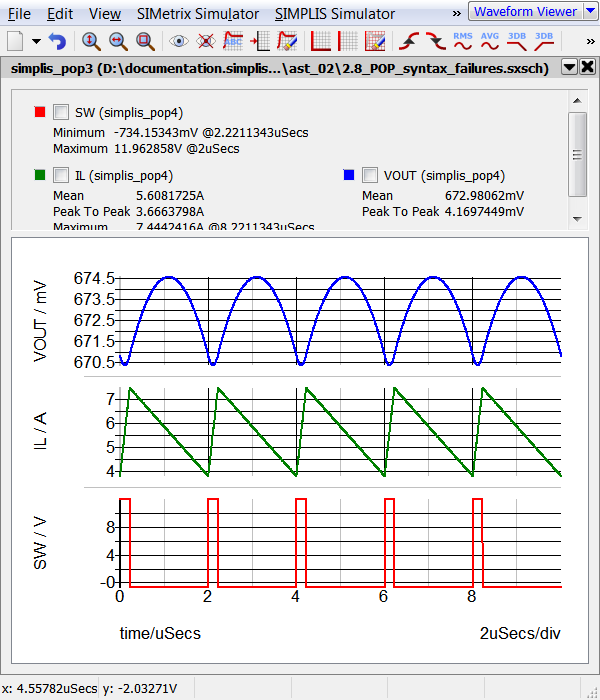The image size is (600, 700).
Task: Click the hide curves crossed-eye icon
Action: click(x=206, y=41)
